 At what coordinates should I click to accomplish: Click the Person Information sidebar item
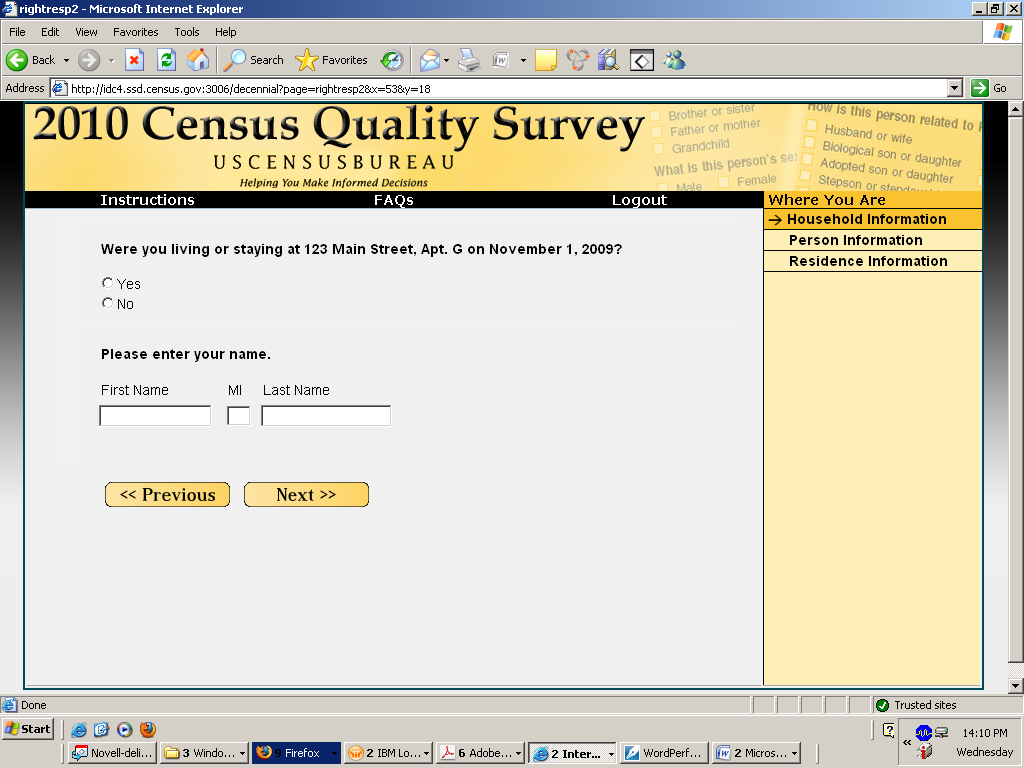pos(855,240)
